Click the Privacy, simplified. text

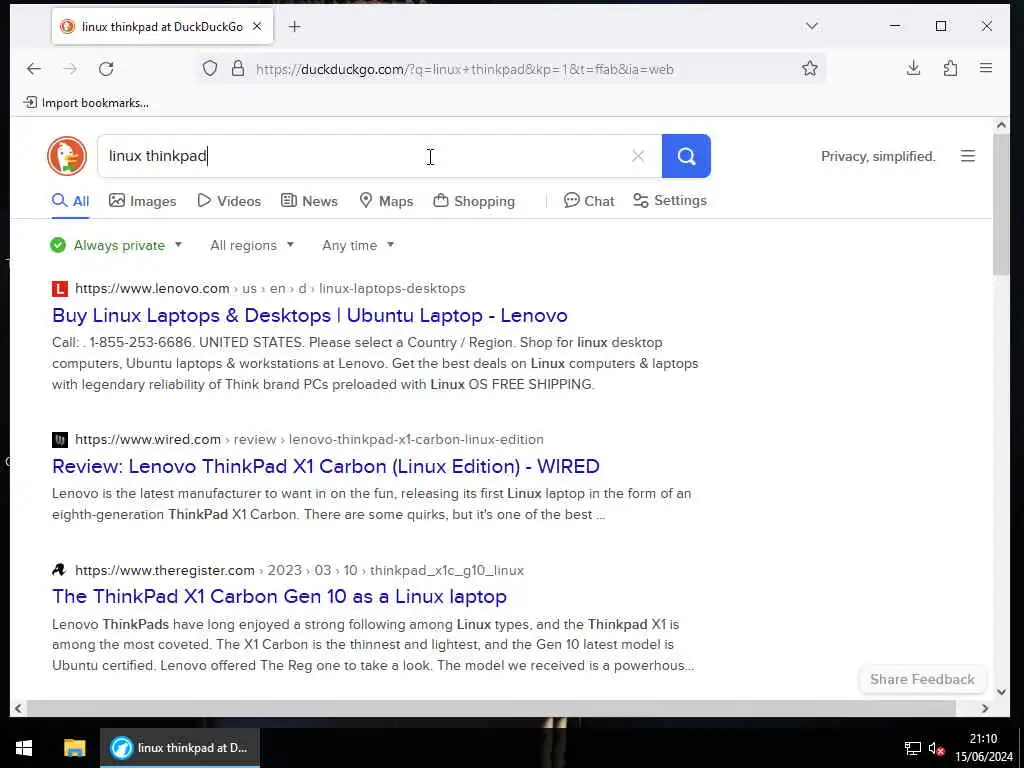878,156
